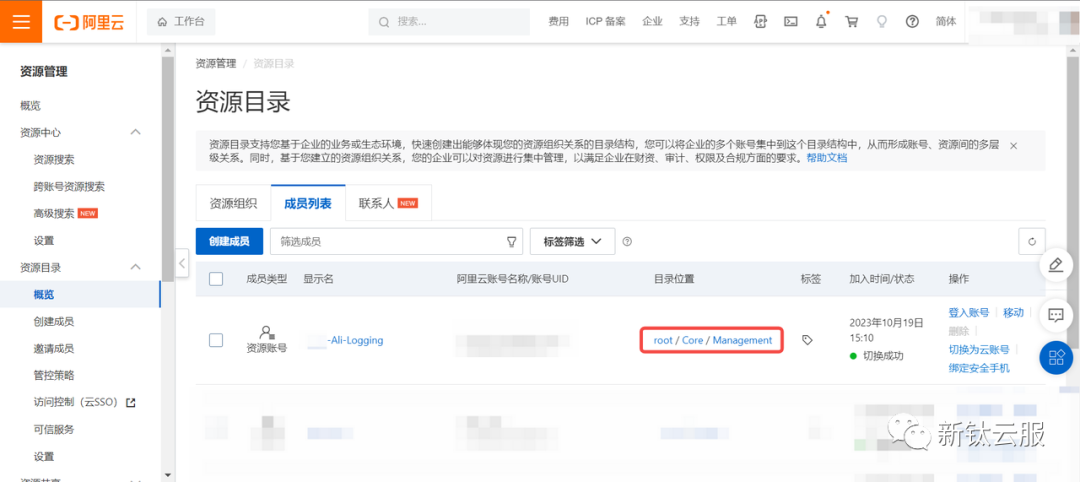
Task: Open the floating edit pencil icon
Action: pyautogui.click(x=1056, y=264)
